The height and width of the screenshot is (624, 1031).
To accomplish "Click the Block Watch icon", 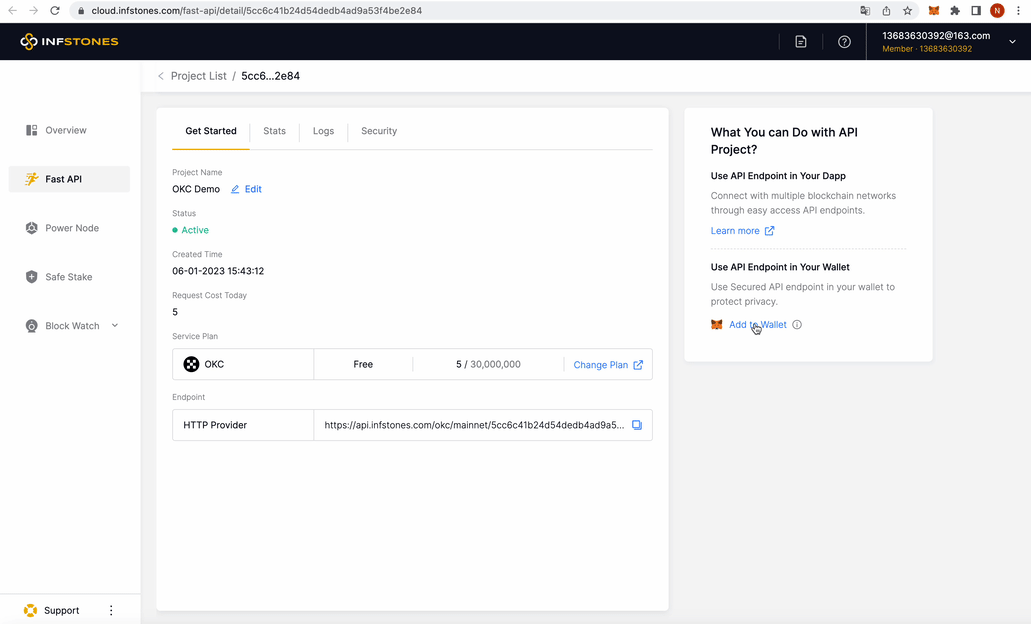I will (31, 325).
